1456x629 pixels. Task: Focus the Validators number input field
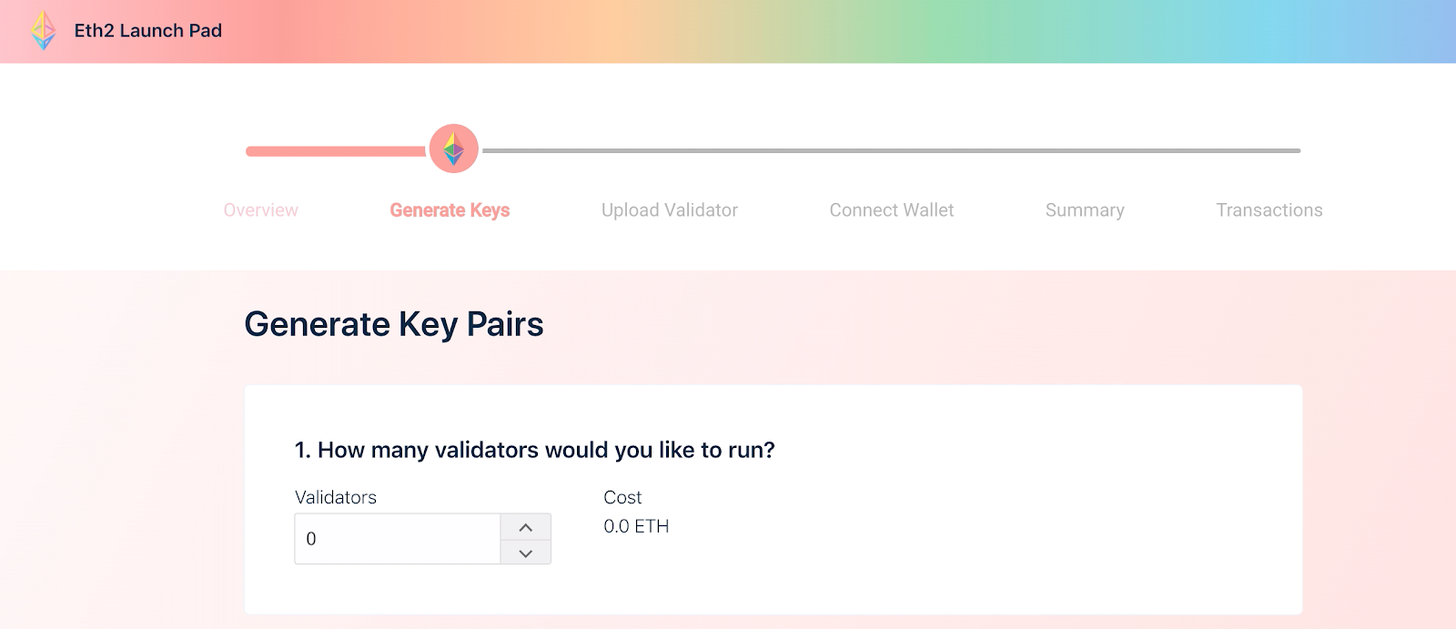click(397, 539)
